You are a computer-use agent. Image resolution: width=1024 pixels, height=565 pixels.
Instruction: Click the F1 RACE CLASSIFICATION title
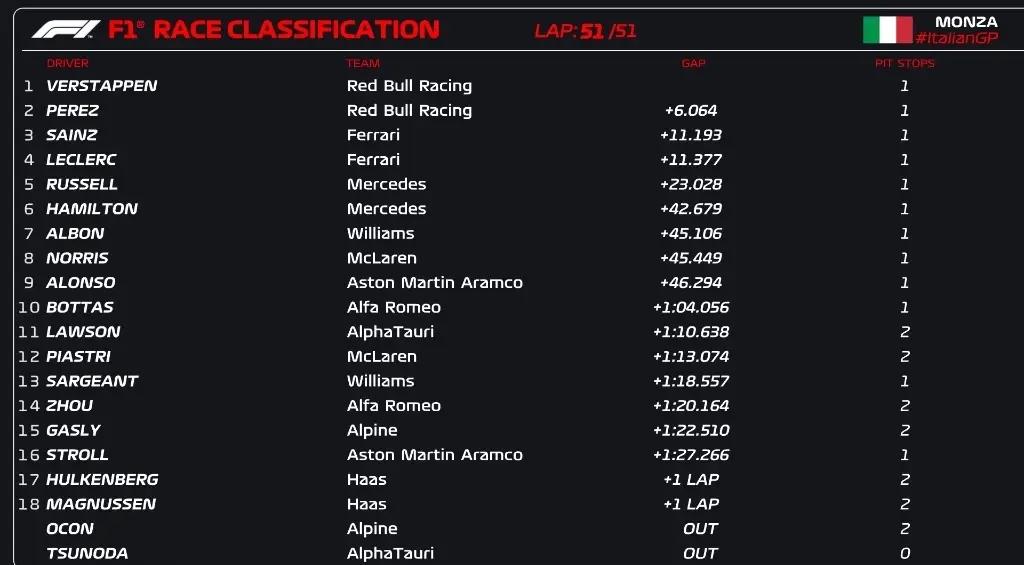[274, 30]
